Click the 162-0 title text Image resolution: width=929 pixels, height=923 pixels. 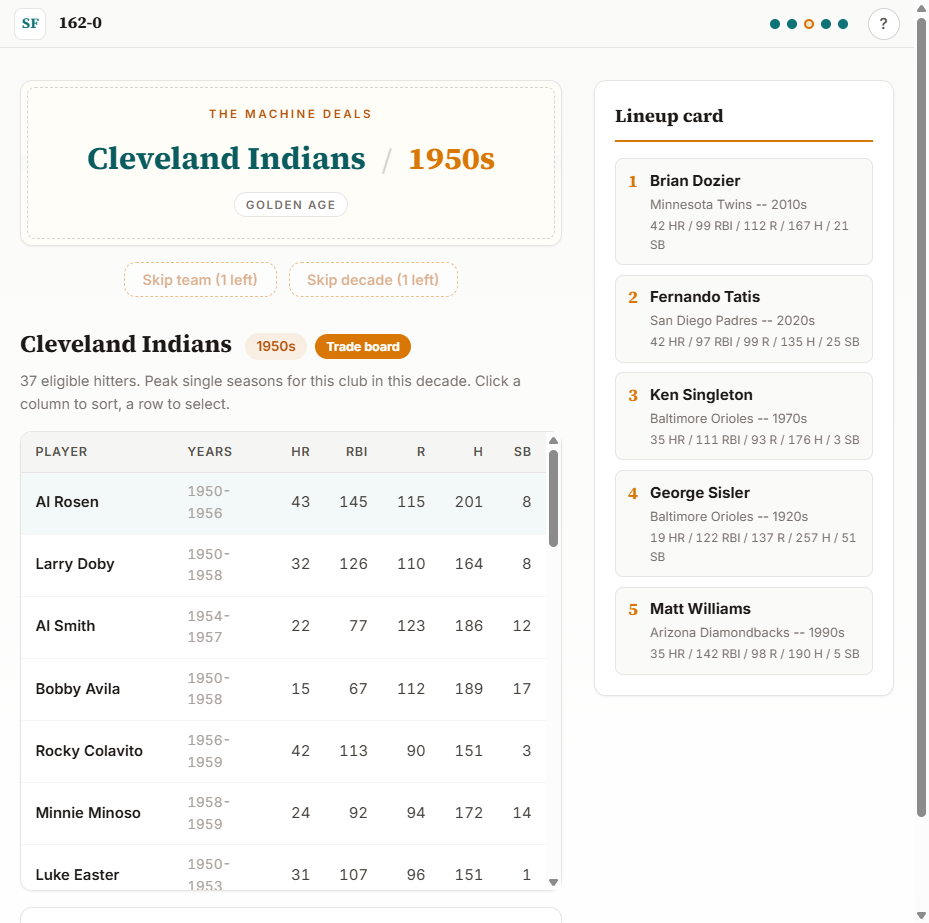[80, 23]
